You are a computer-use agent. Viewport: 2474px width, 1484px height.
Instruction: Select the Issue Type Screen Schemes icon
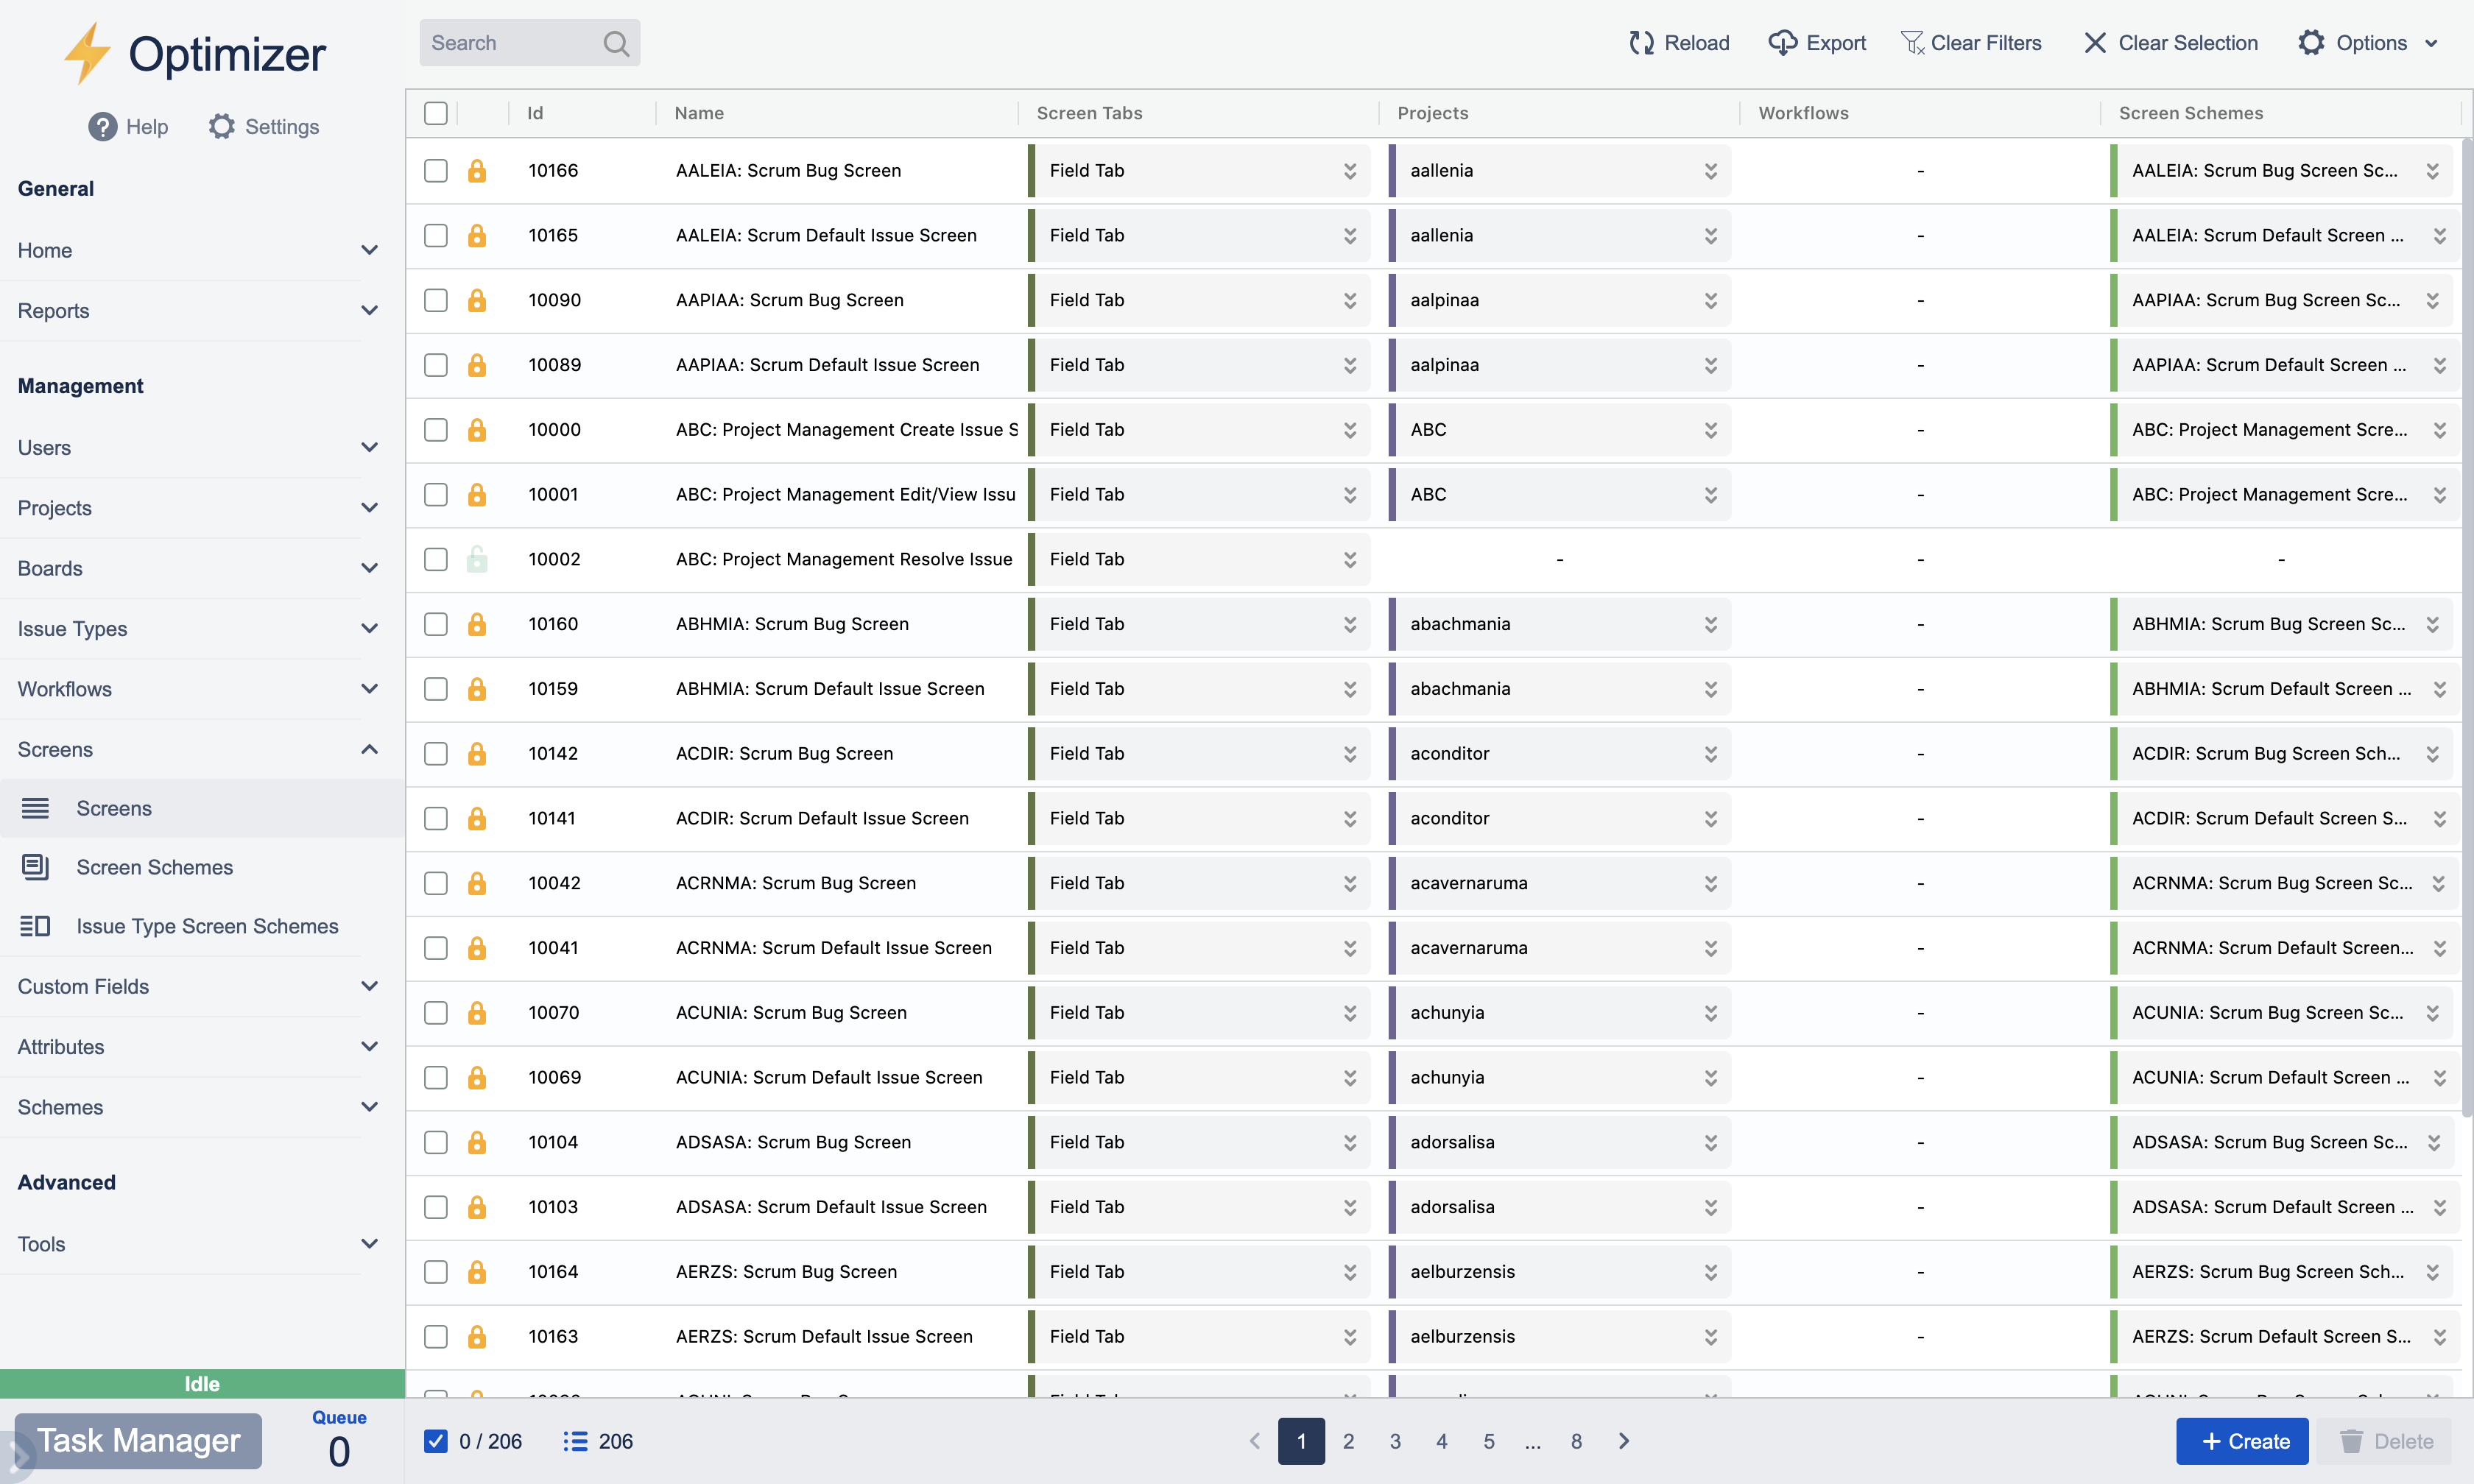tap(37, 926)
